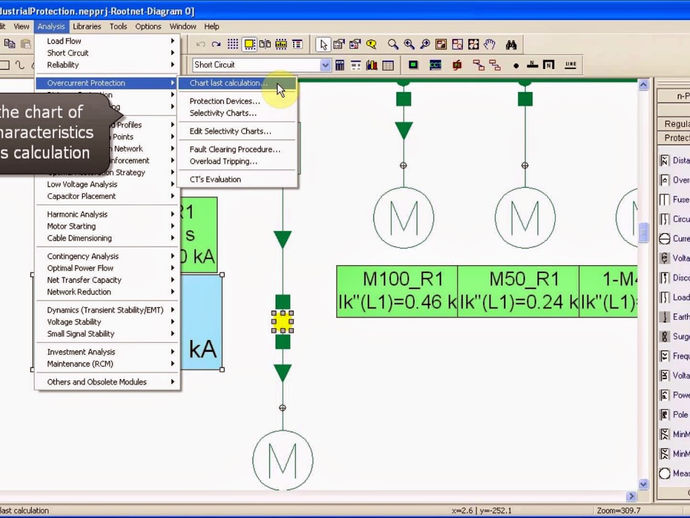Click the zoom out magnifier icon
The image size is (690, 518).
pyautogui.click(x=425, y=44)
